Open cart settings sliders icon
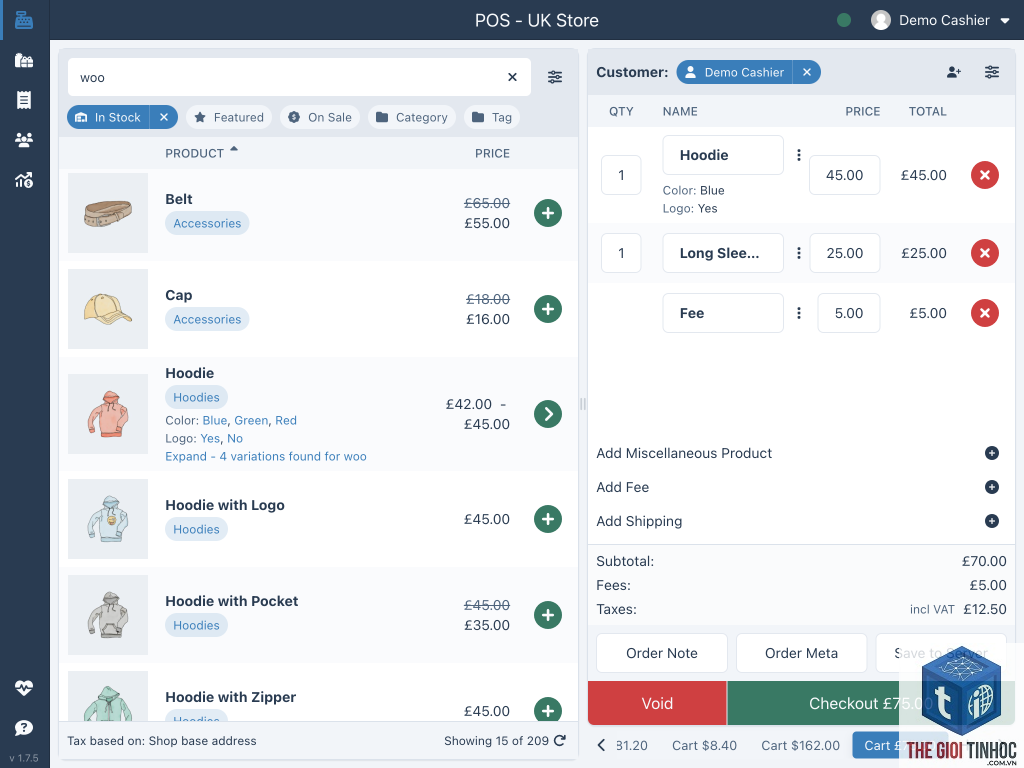 tap(991, 72)
